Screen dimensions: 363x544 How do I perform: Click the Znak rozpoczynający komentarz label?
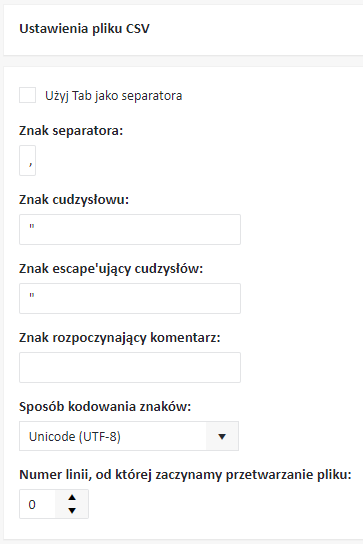point(120,338)
